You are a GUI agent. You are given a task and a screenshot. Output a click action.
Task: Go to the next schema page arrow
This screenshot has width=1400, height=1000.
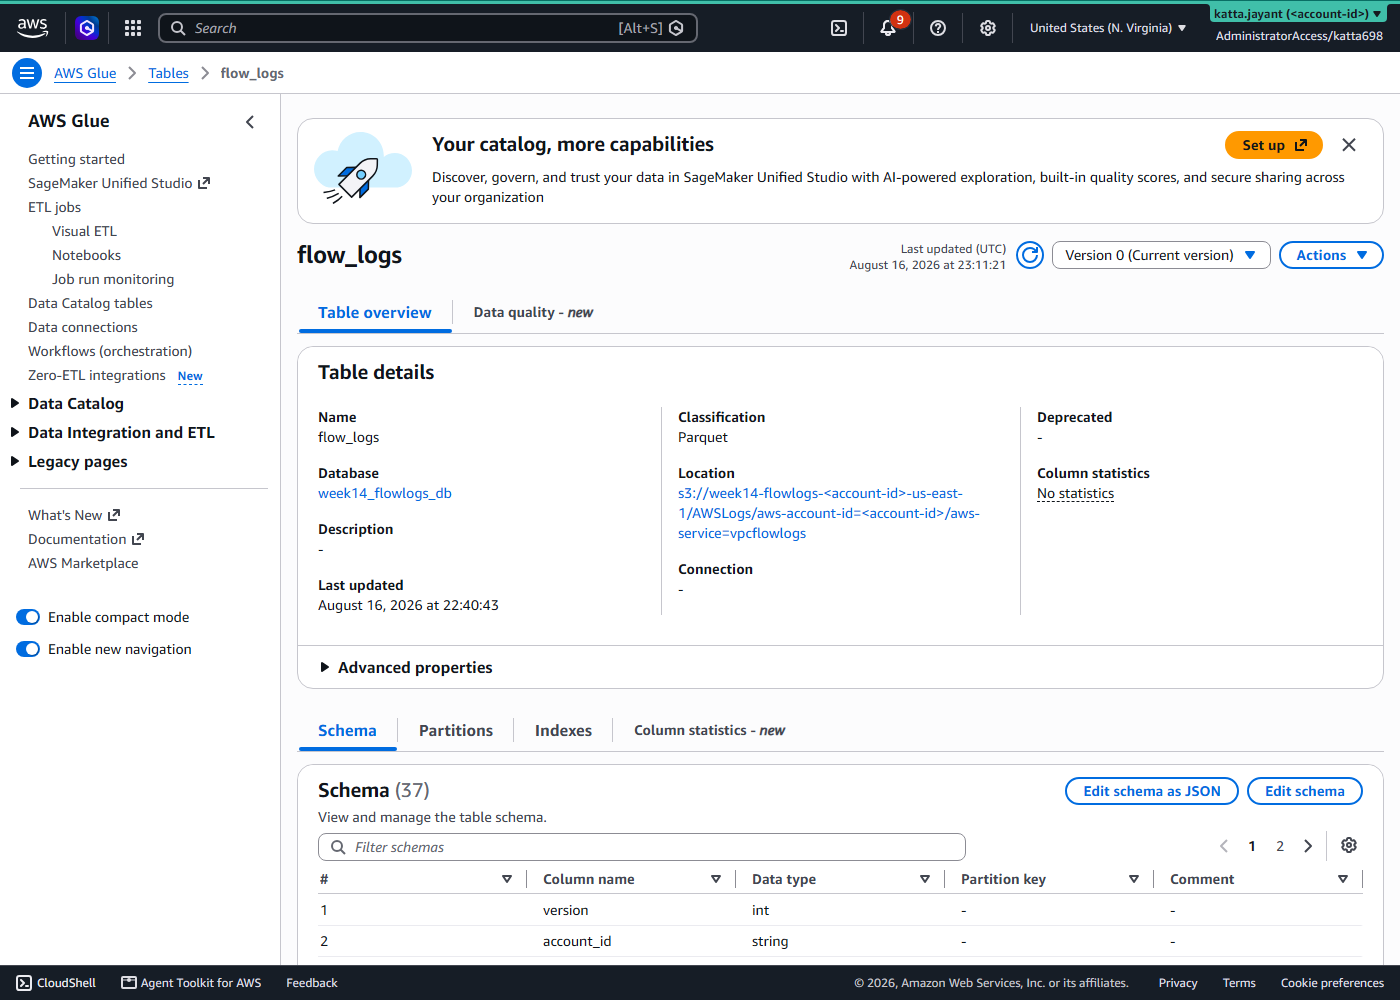click(1308, 846)
